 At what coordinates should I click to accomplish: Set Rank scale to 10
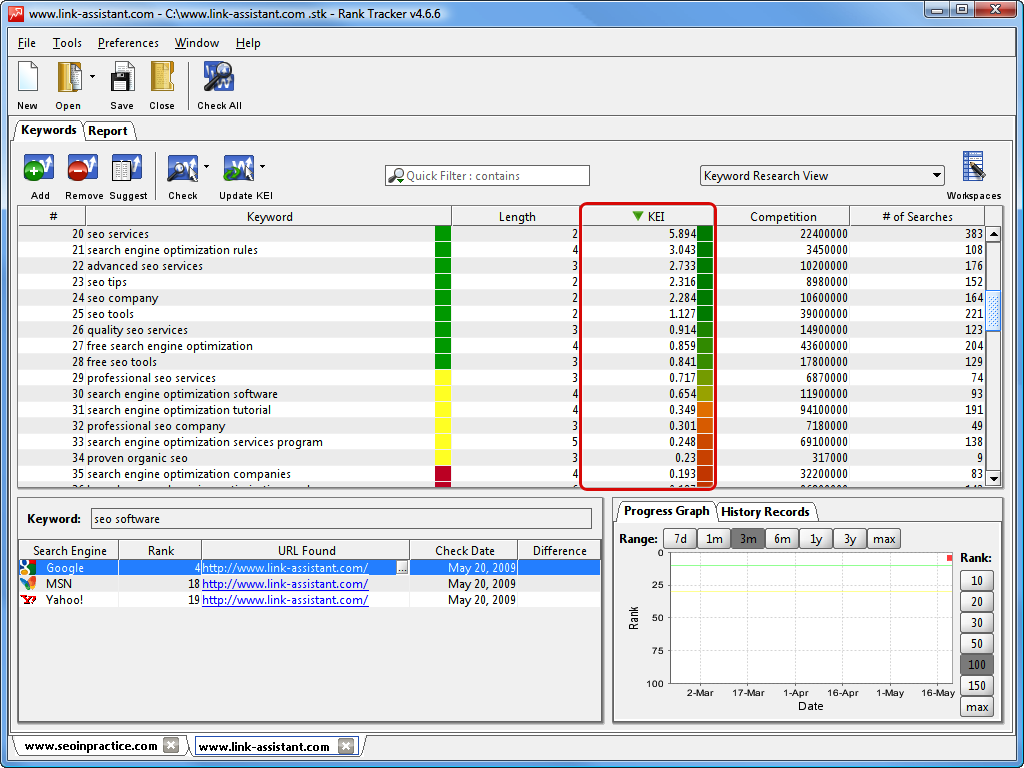[976, 581]
